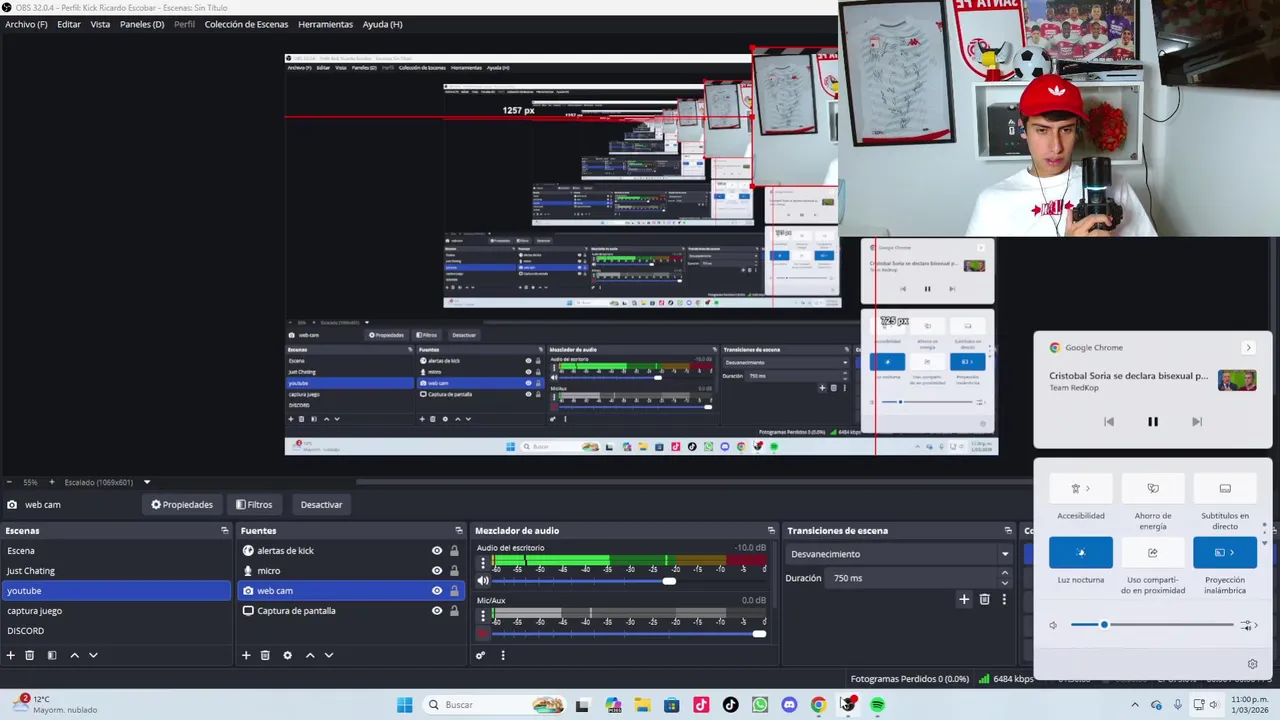Open Spotify from the taskbar

click(877, 705)
